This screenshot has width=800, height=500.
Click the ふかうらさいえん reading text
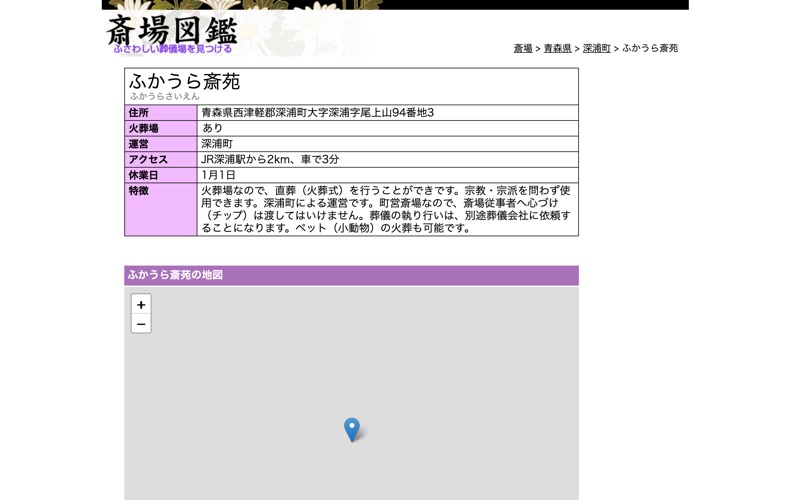[x=164, y=96]
